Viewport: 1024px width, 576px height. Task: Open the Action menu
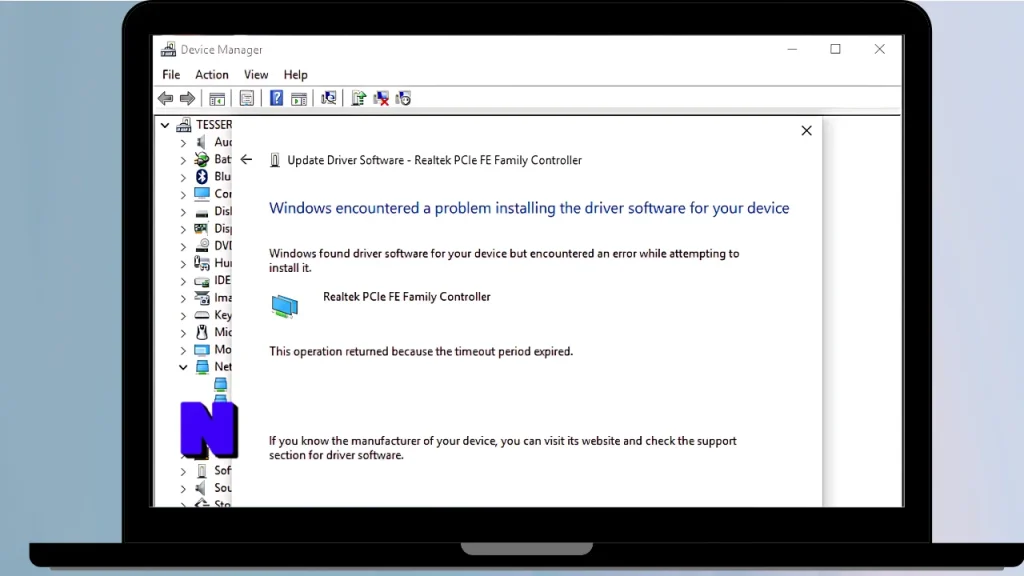coord(212,74)
